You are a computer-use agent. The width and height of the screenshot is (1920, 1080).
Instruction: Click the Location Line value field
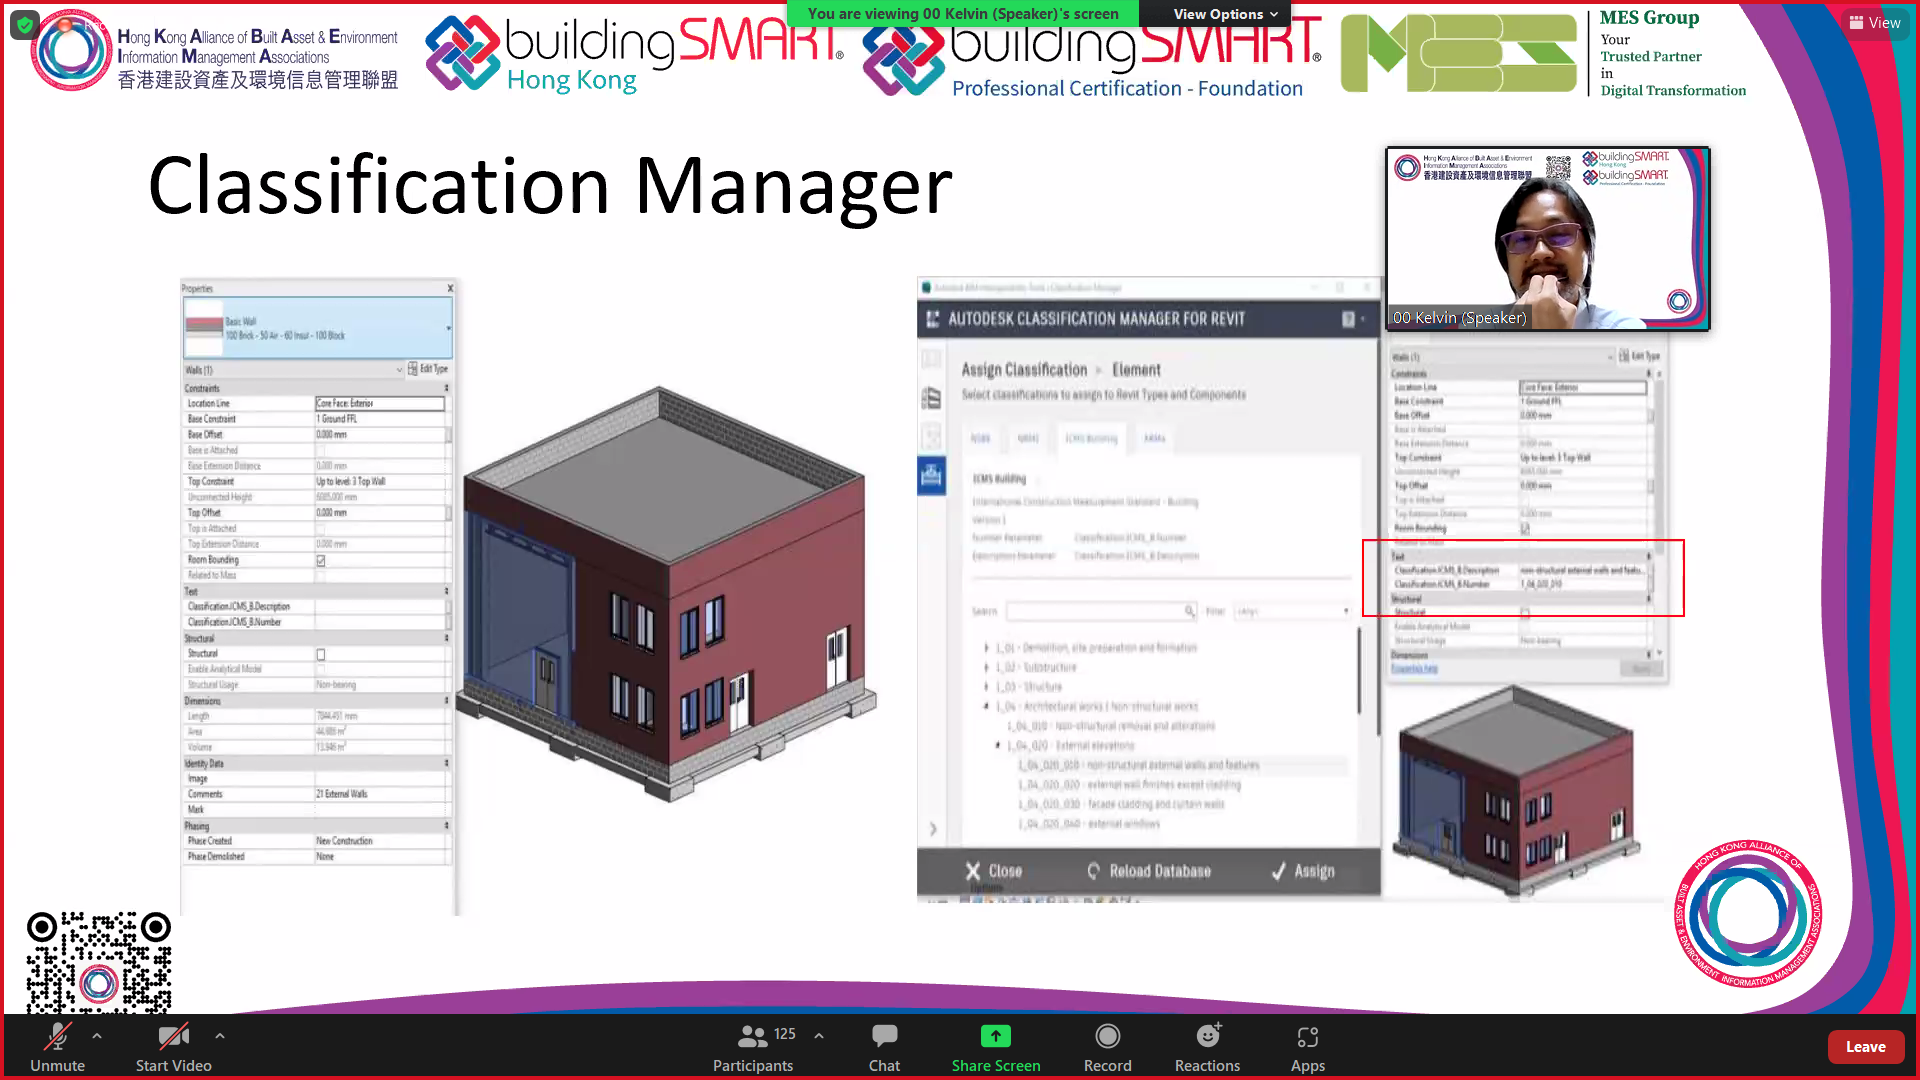[380, 404]
